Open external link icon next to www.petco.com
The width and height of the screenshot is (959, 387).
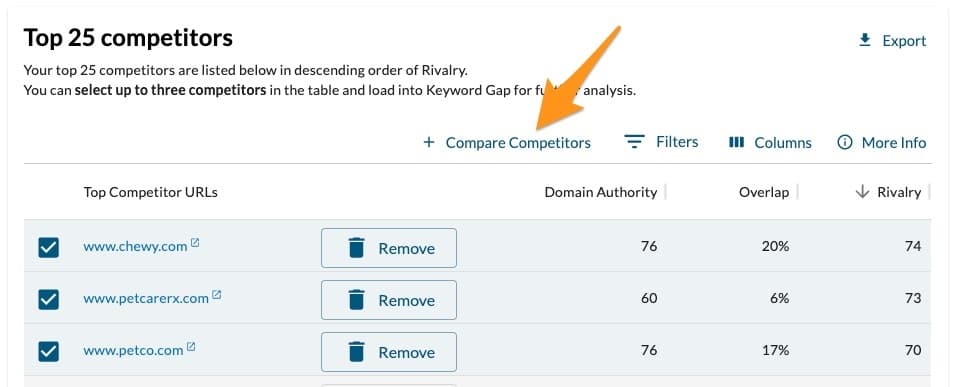point(191,347)
